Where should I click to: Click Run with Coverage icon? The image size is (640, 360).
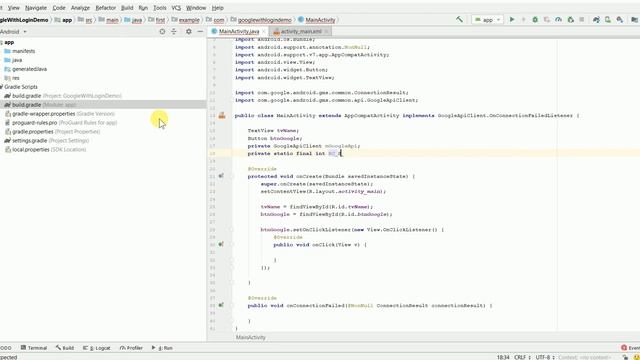(547, 20)
